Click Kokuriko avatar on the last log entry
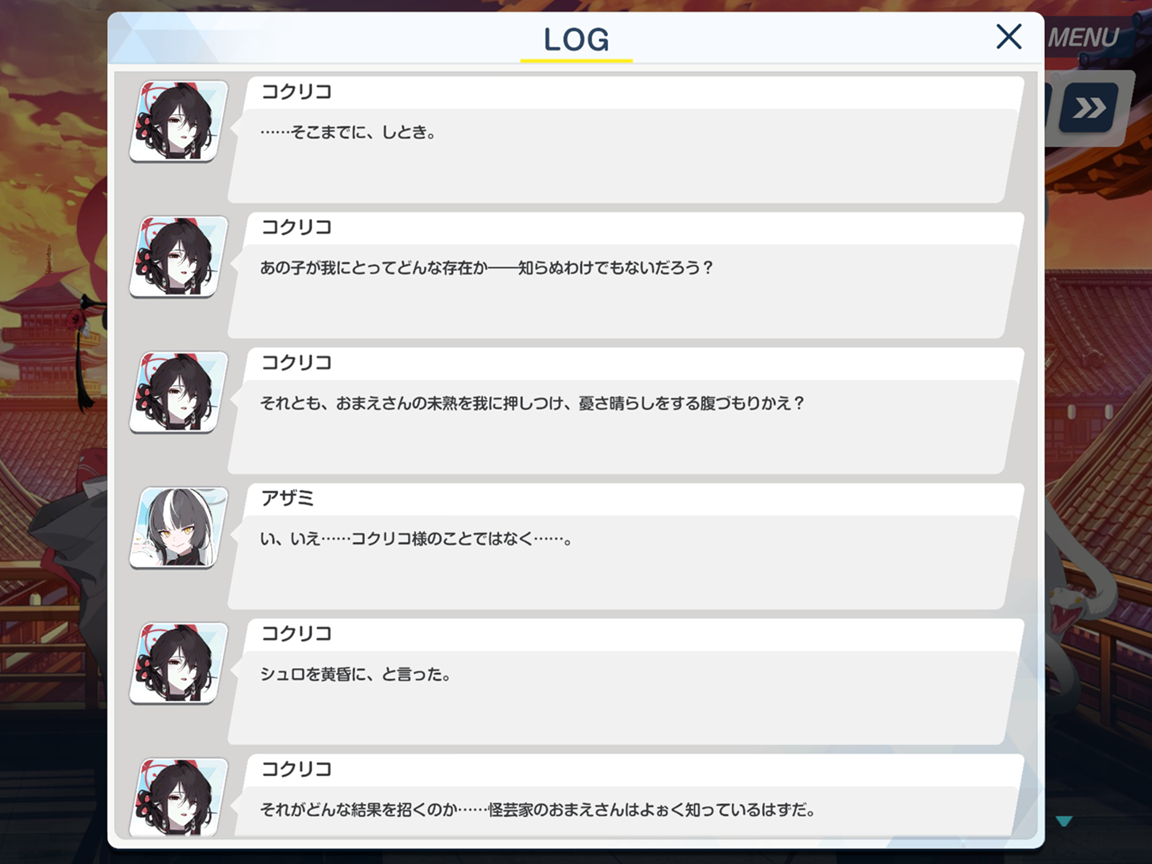Image resolution: width=1152 pixels, height=864 pixels. 179,797
